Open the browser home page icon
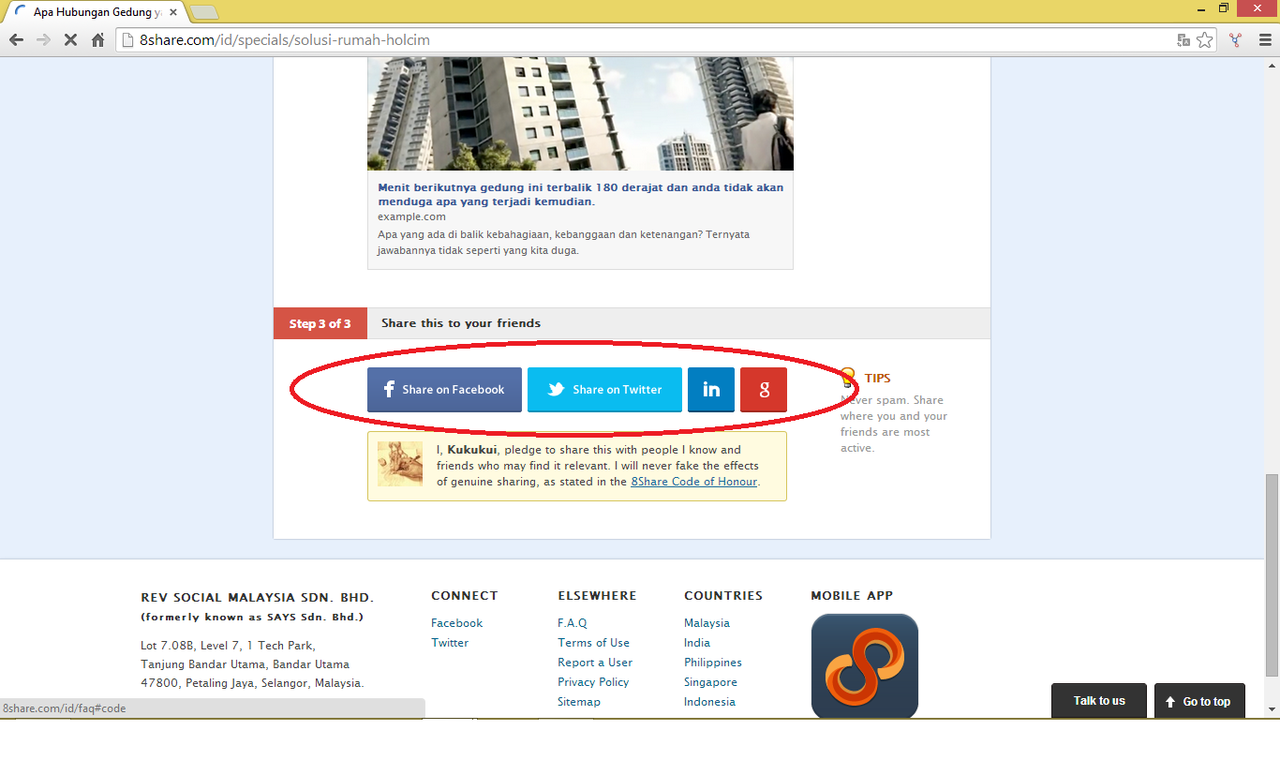The height and width of the screenshot is (775, 1280). click(98, 40)
